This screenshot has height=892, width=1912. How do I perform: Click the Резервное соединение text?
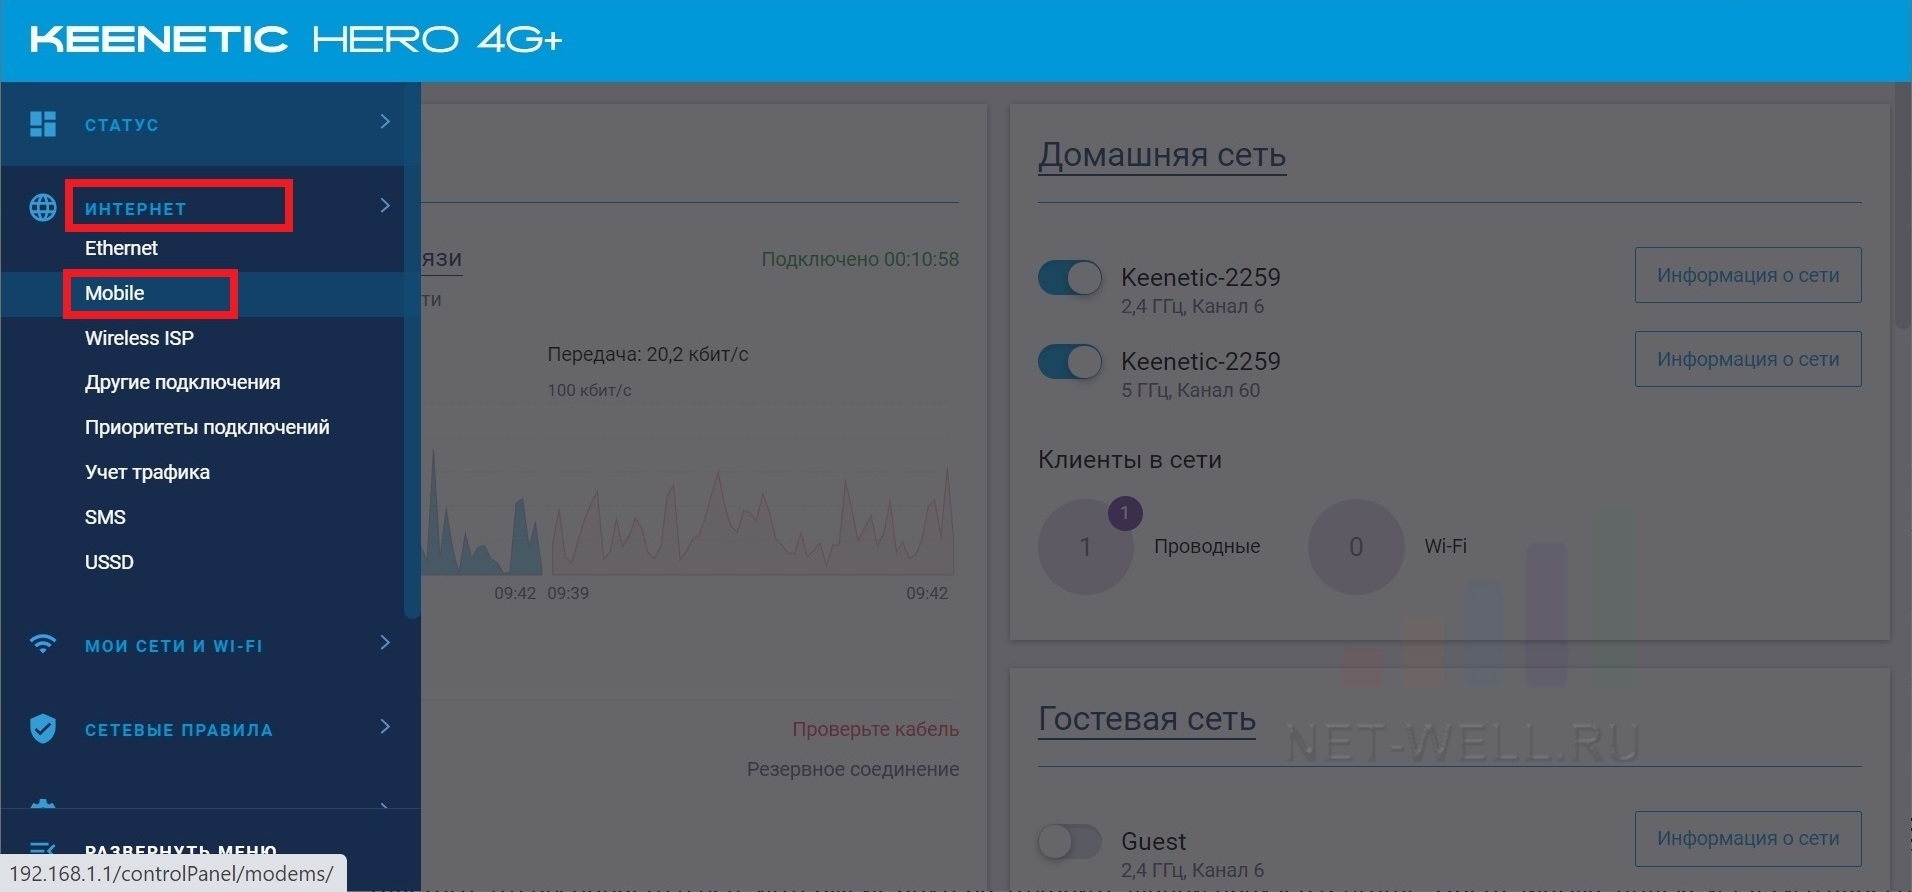(x=853, y=769)
